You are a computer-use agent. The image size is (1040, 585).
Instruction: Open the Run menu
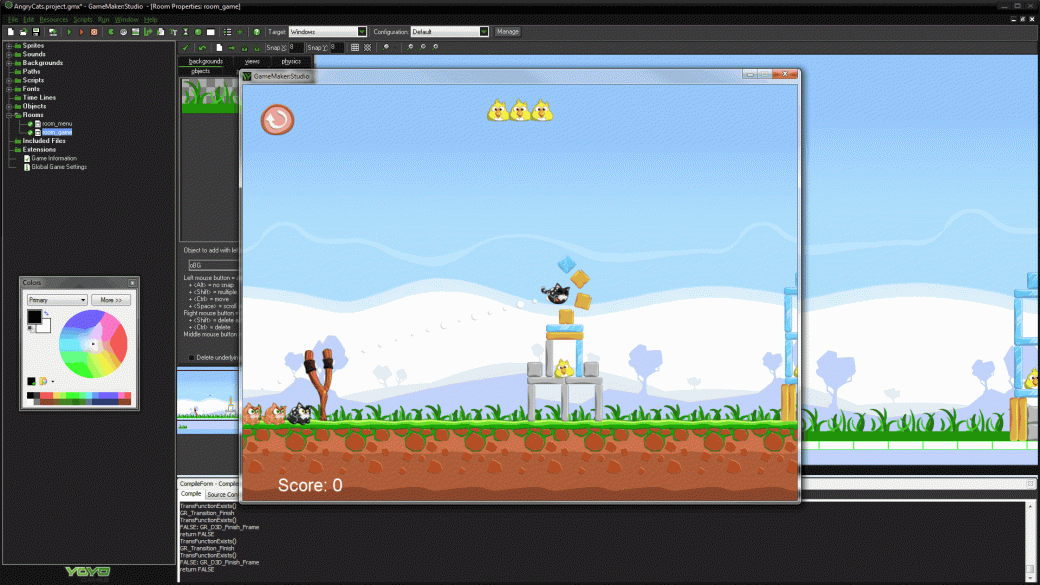[x=103, y=20]
